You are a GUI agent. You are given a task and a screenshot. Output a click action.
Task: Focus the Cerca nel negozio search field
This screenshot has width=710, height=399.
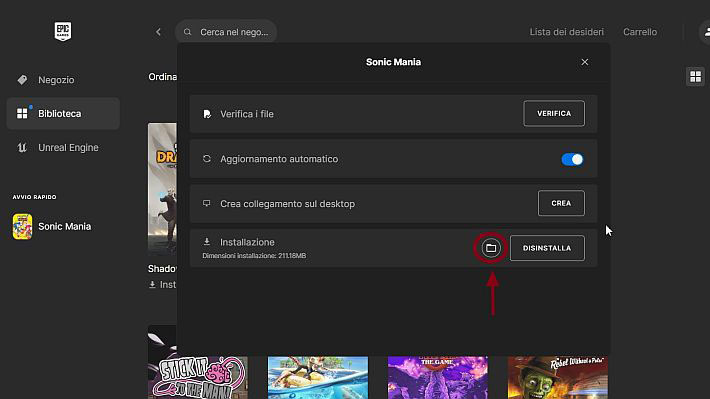pos(226,32)
